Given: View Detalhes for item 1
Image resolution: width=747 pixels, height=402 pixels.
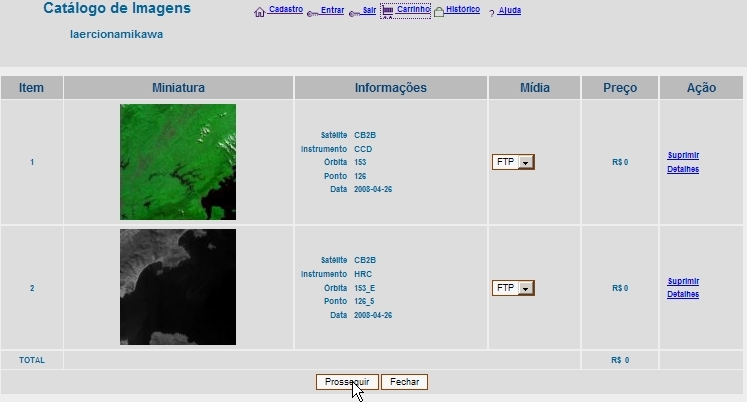Looking at the screenshot, I should [683, 169].
